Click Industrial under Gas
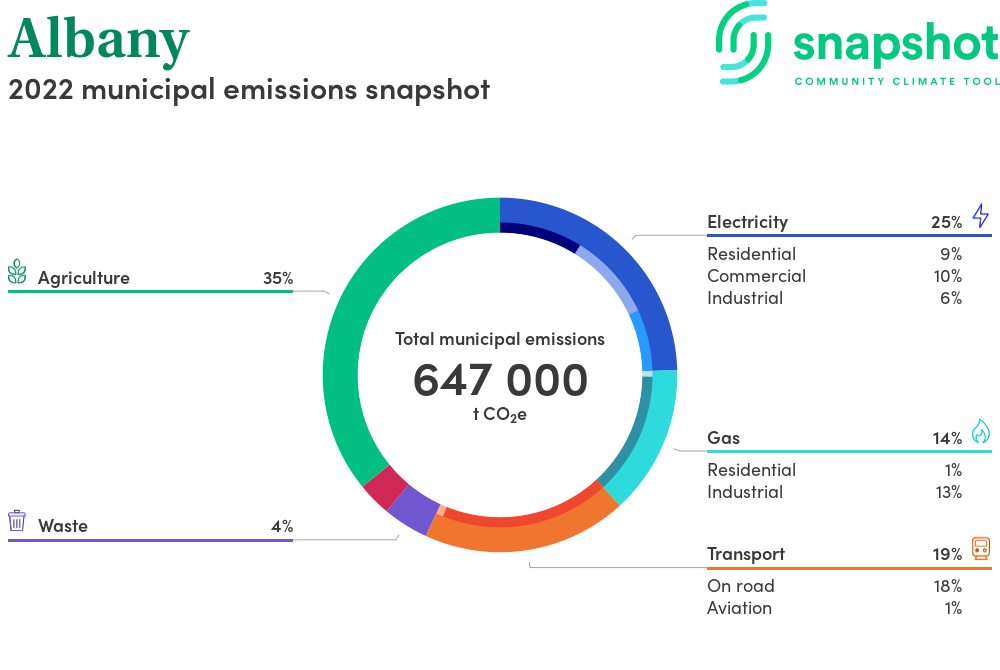 745,492
